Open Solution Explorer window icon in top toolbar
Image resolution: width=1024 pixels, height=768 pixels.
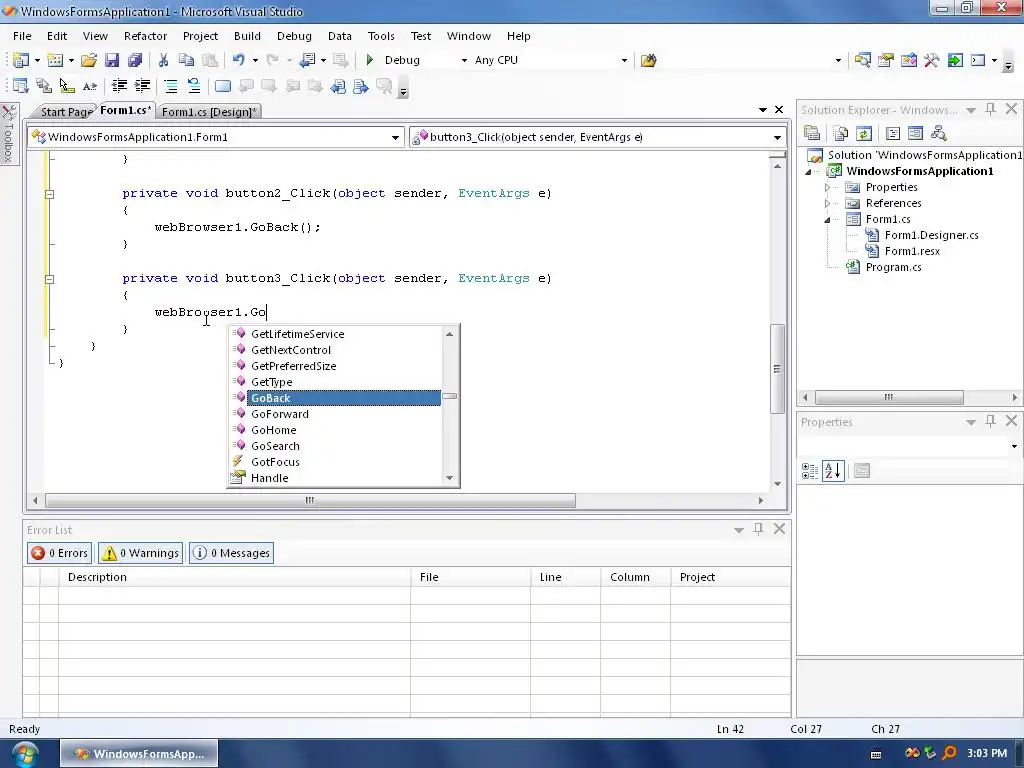863,60
